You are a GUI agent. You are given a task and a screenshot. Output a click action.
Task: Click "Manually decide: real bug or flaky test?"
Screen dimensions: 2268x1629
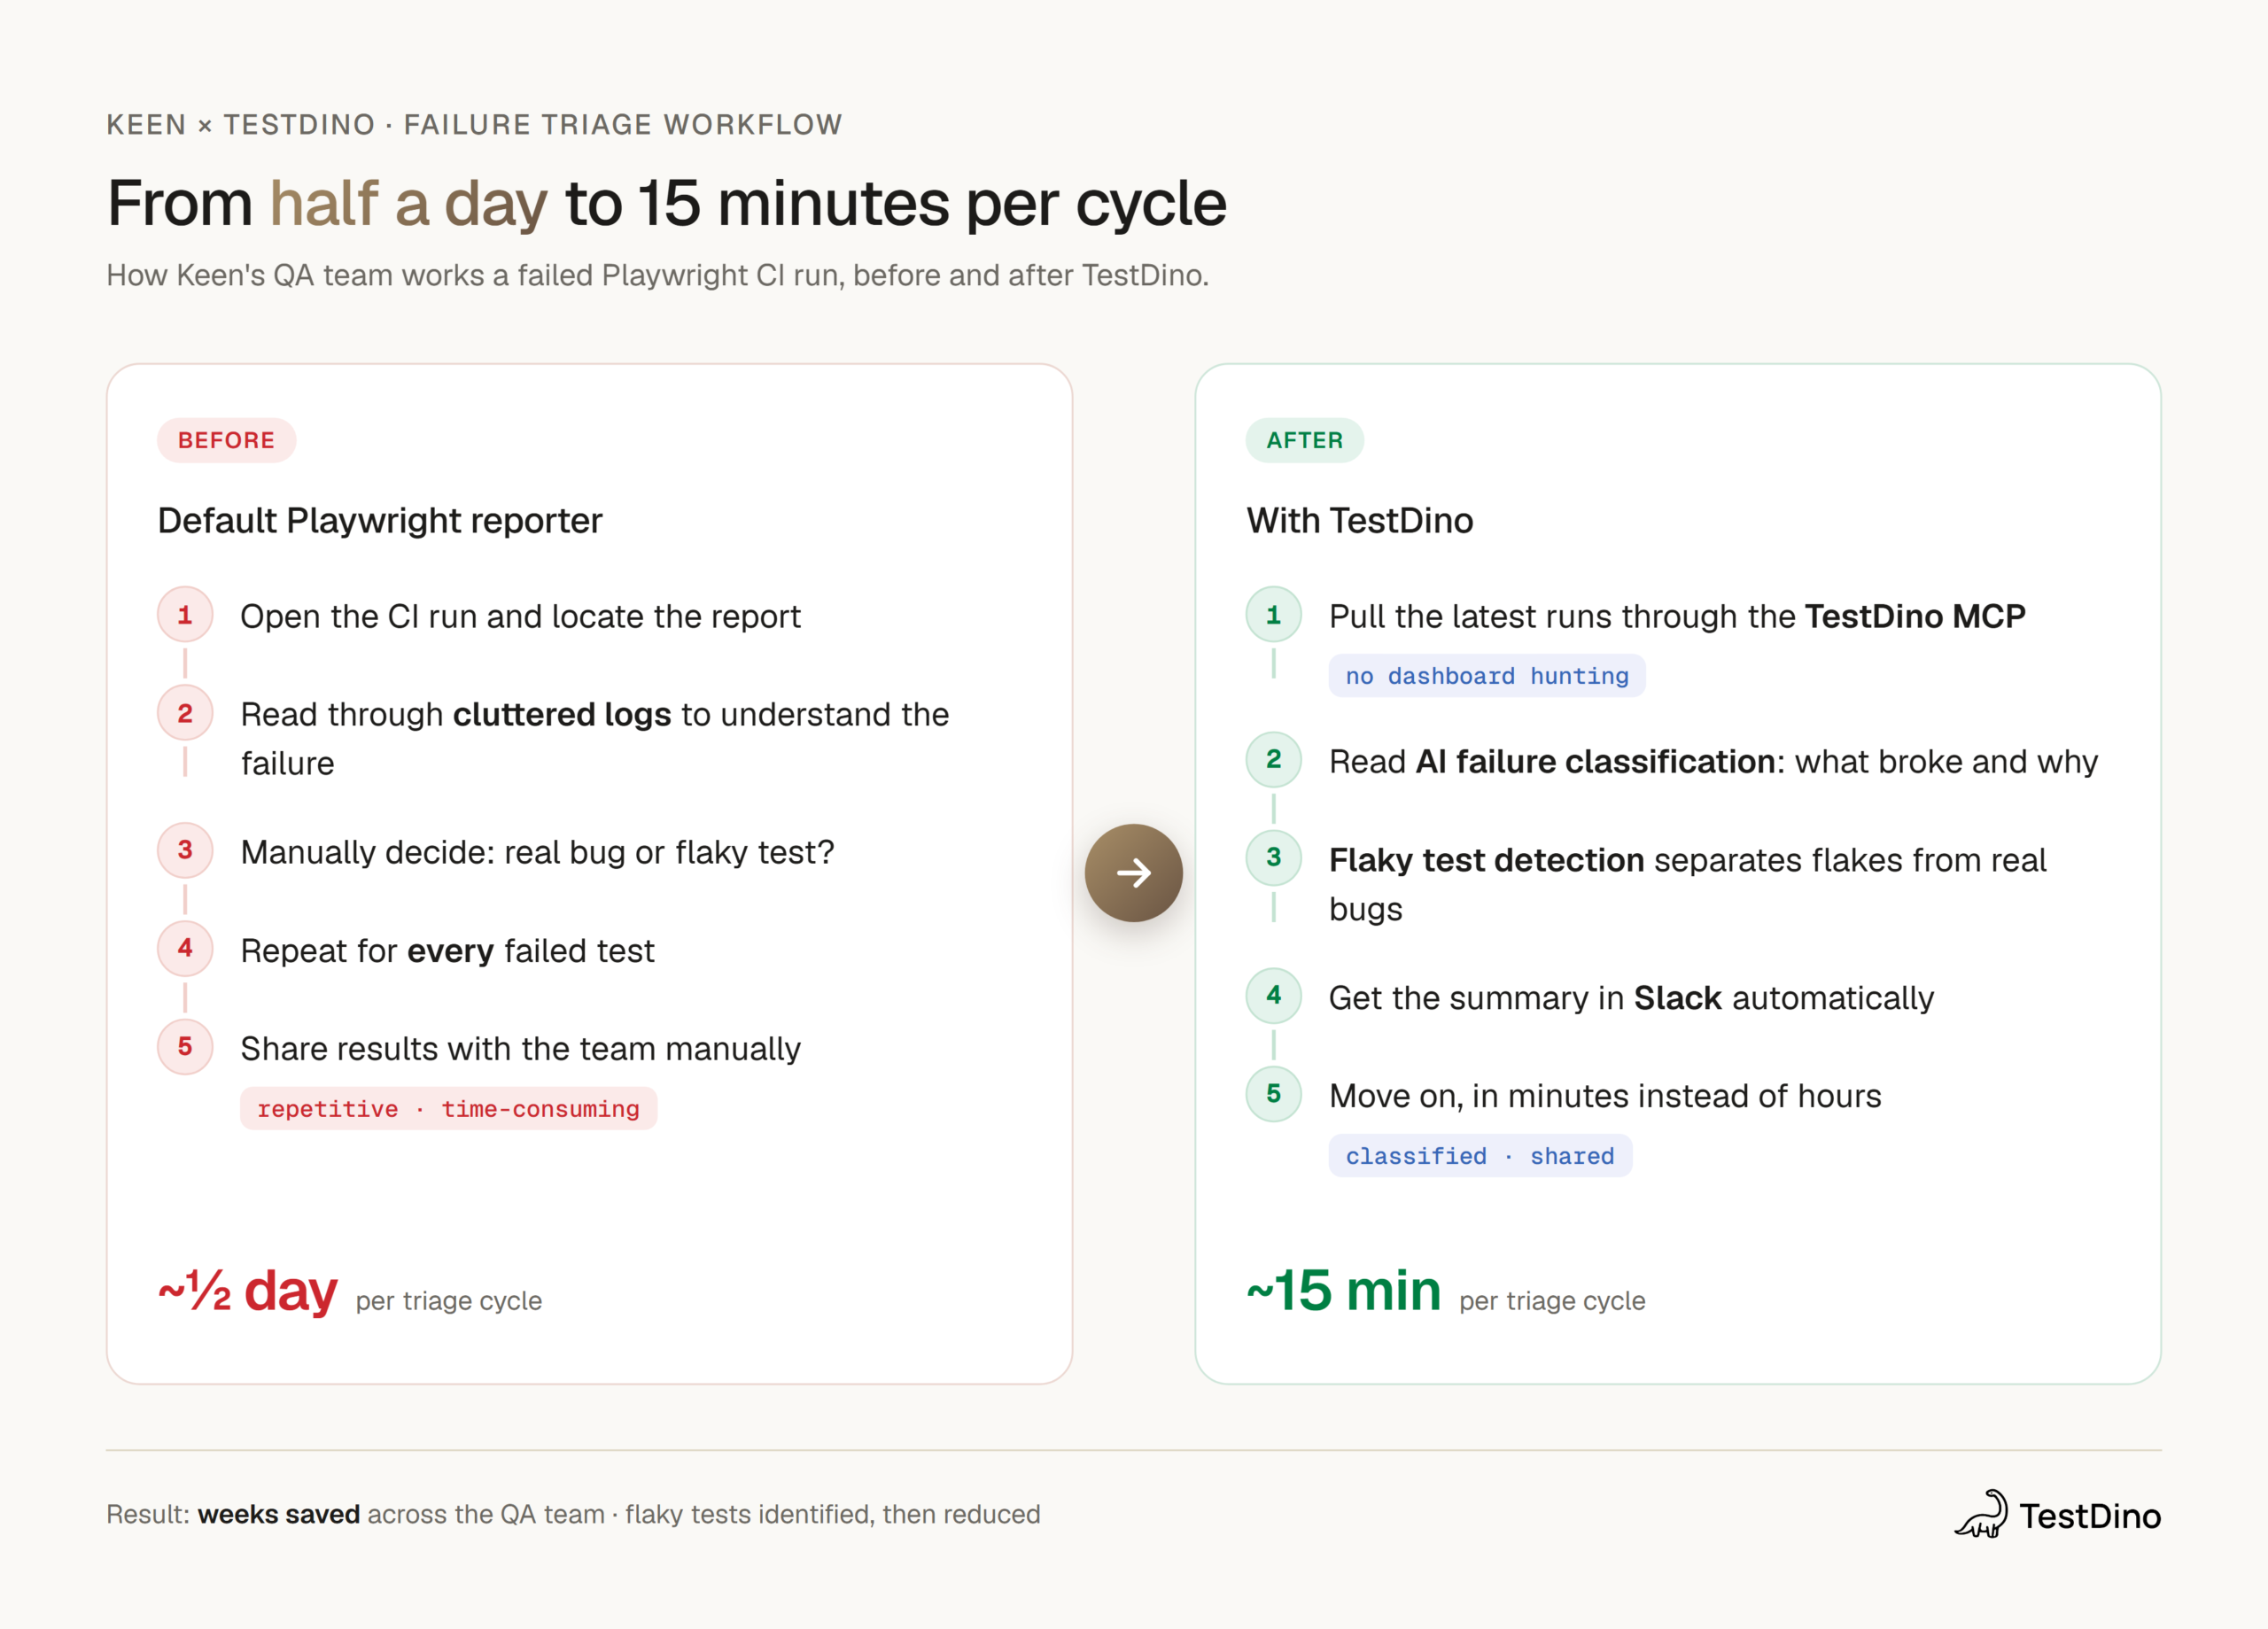point(537,852)
